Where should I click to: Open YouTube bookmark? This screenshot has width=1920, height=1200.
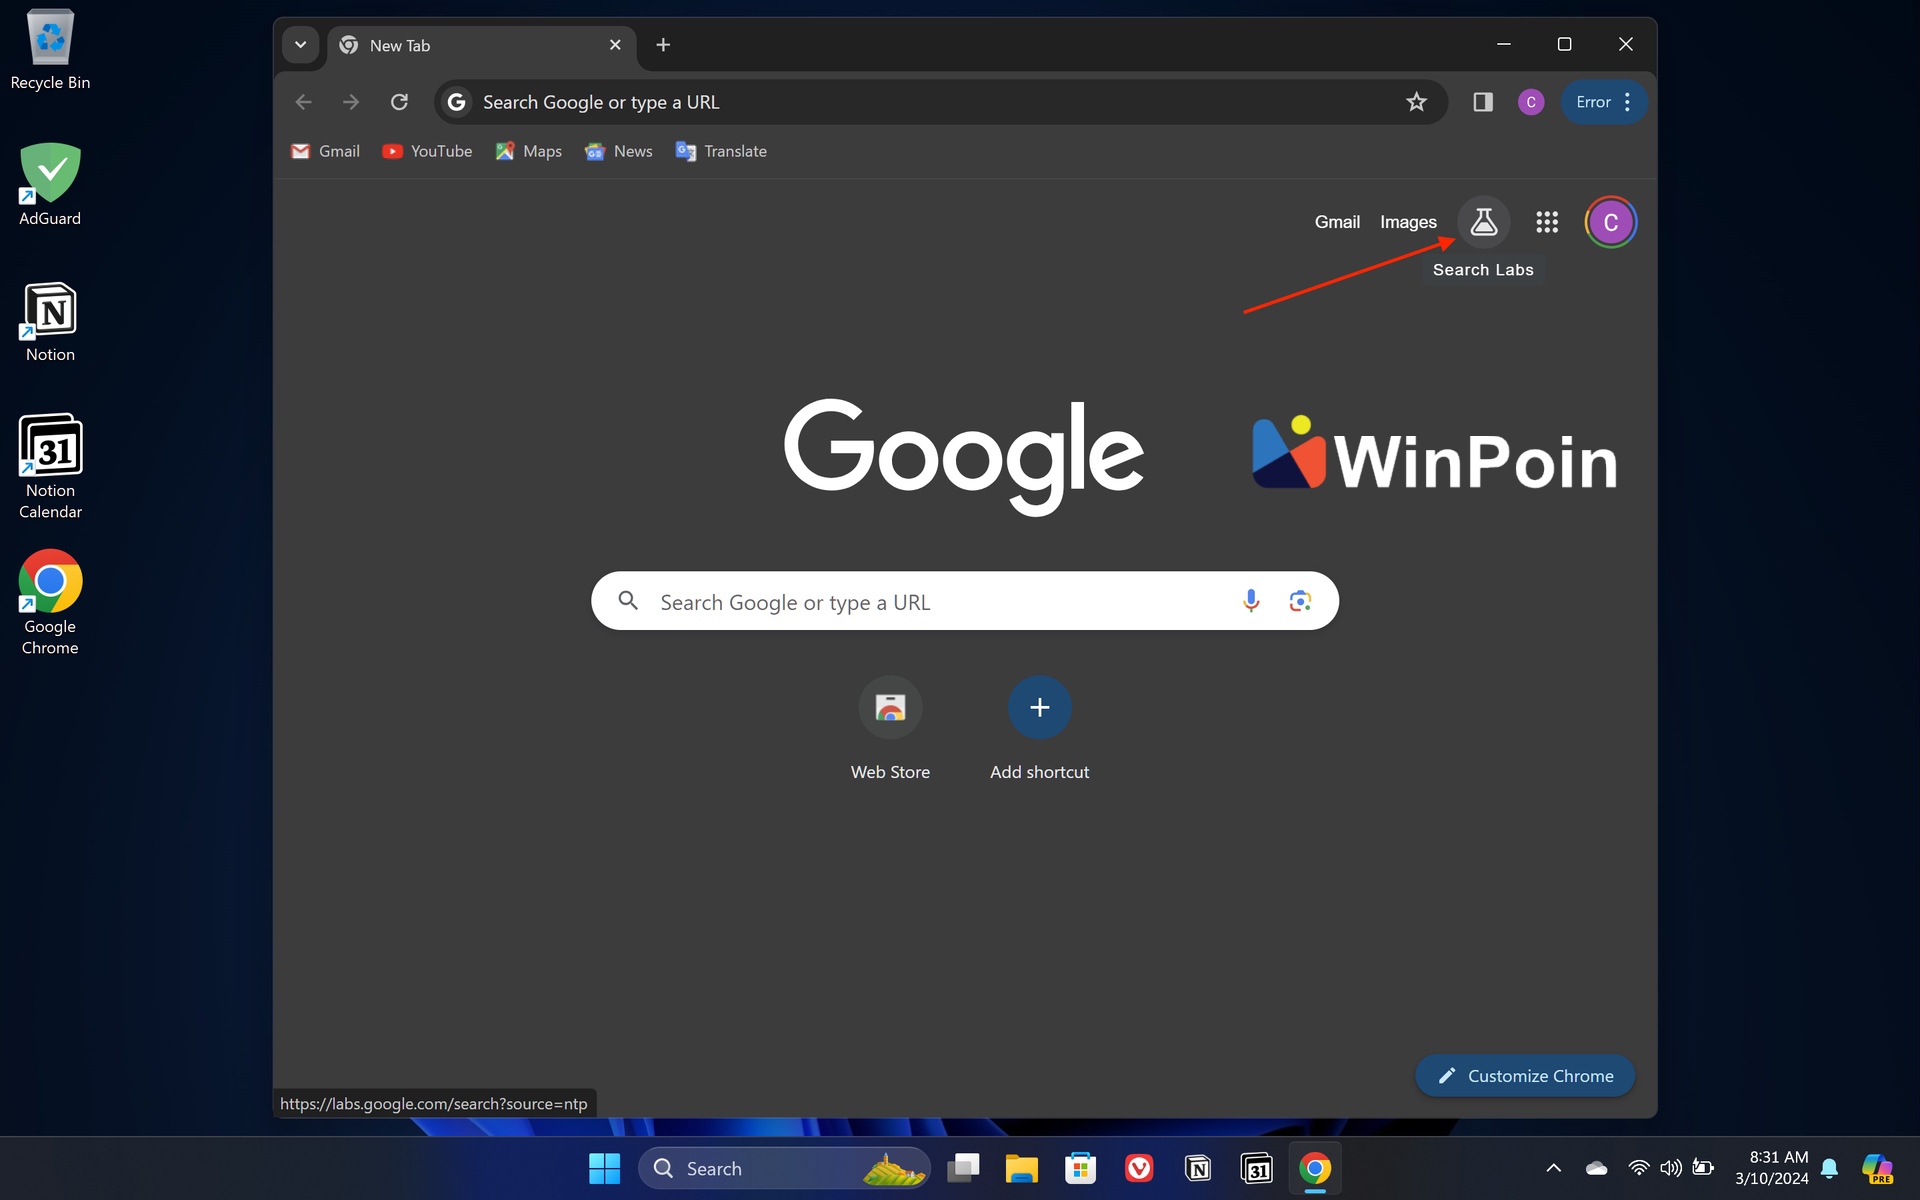[427, 151]
